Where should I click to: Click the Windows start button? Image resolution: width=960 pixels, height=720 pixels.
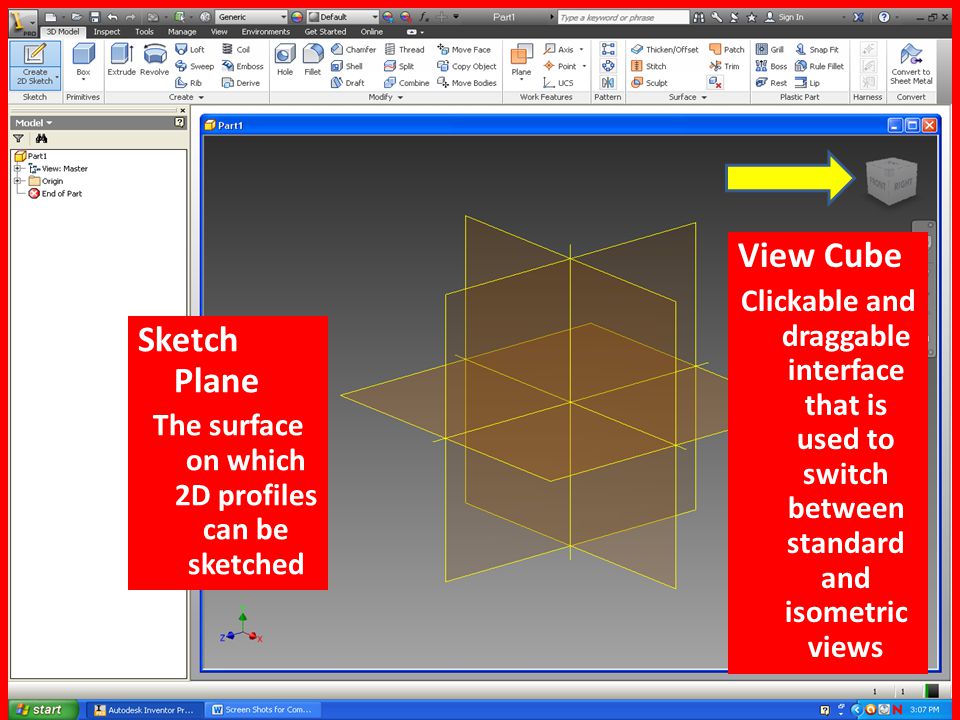(43, 710)
